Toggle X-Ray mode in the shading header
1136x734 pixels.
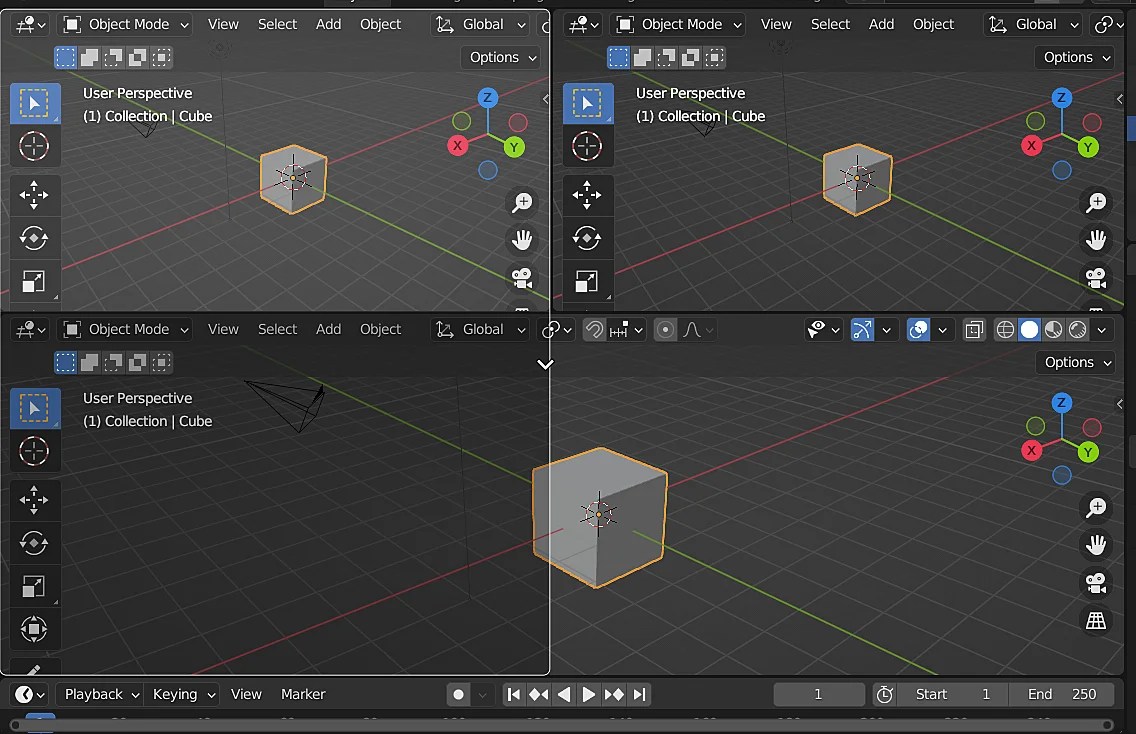point(974,329)
